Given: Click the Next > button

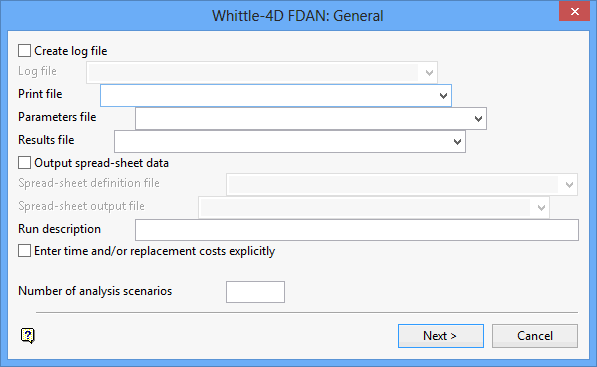Looking at the screenshot, I should (x=441, y=336).
